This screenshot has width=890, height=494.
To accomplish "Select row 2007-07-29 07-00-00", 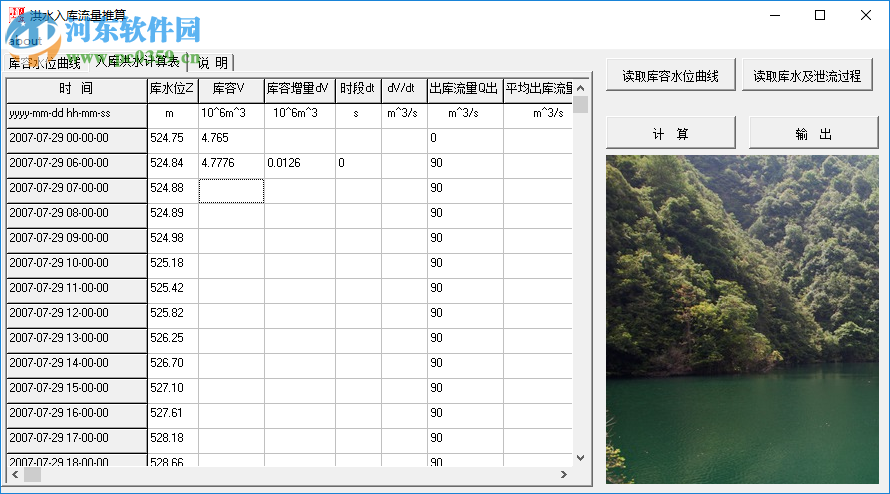I will click(77, 190).
